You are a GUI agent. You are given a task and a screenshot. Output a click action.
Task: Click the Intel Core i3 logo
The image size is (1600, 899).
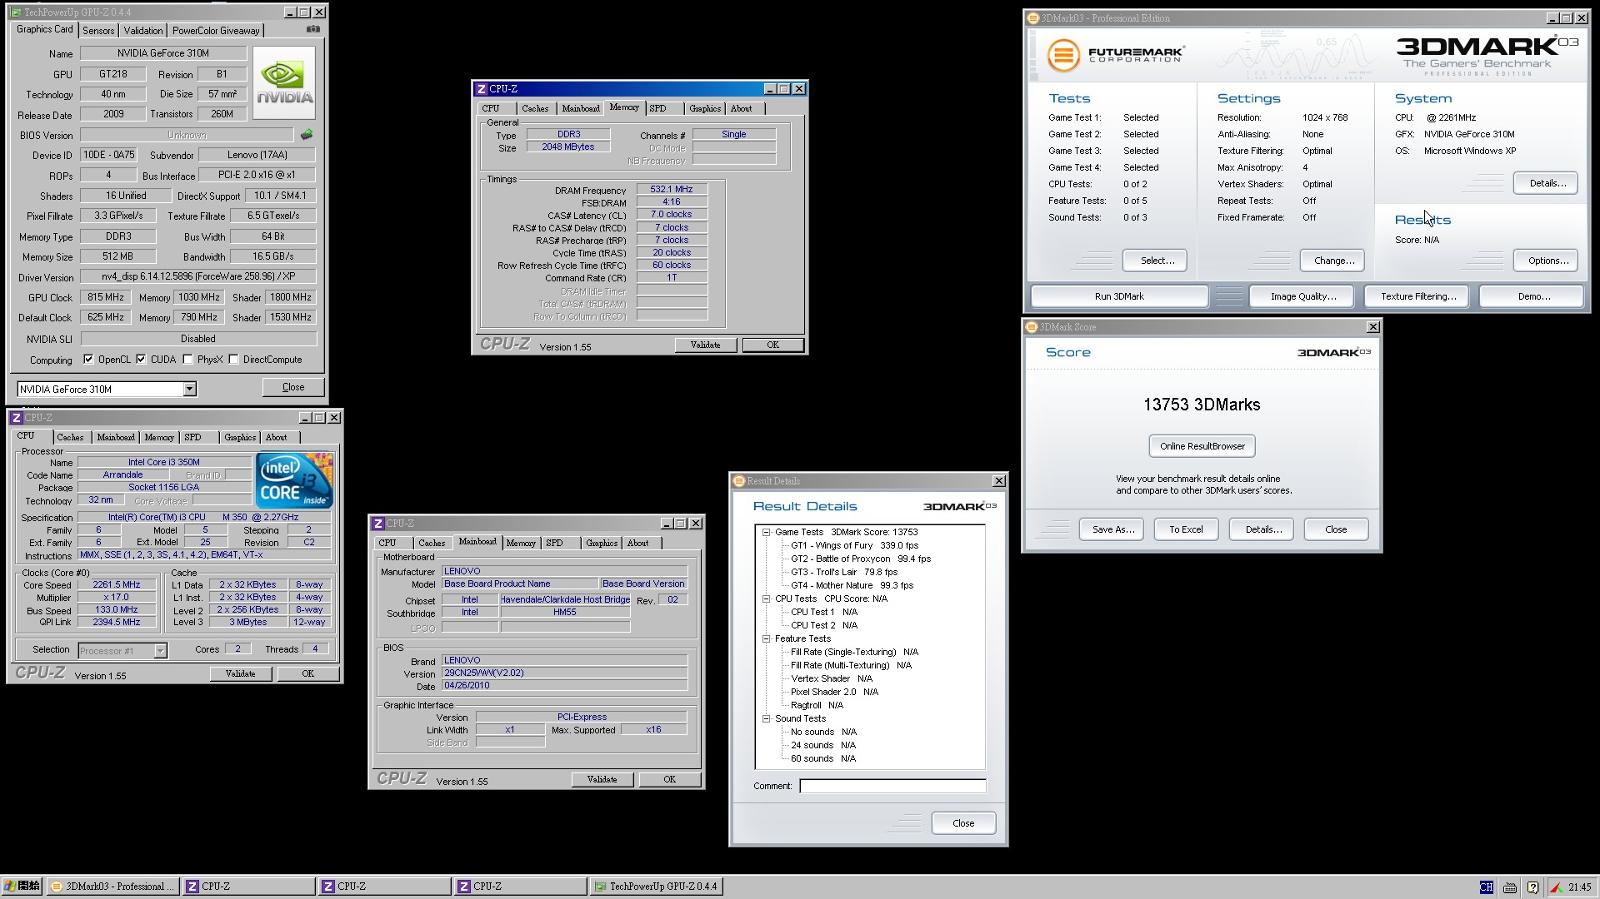point(294,481)
